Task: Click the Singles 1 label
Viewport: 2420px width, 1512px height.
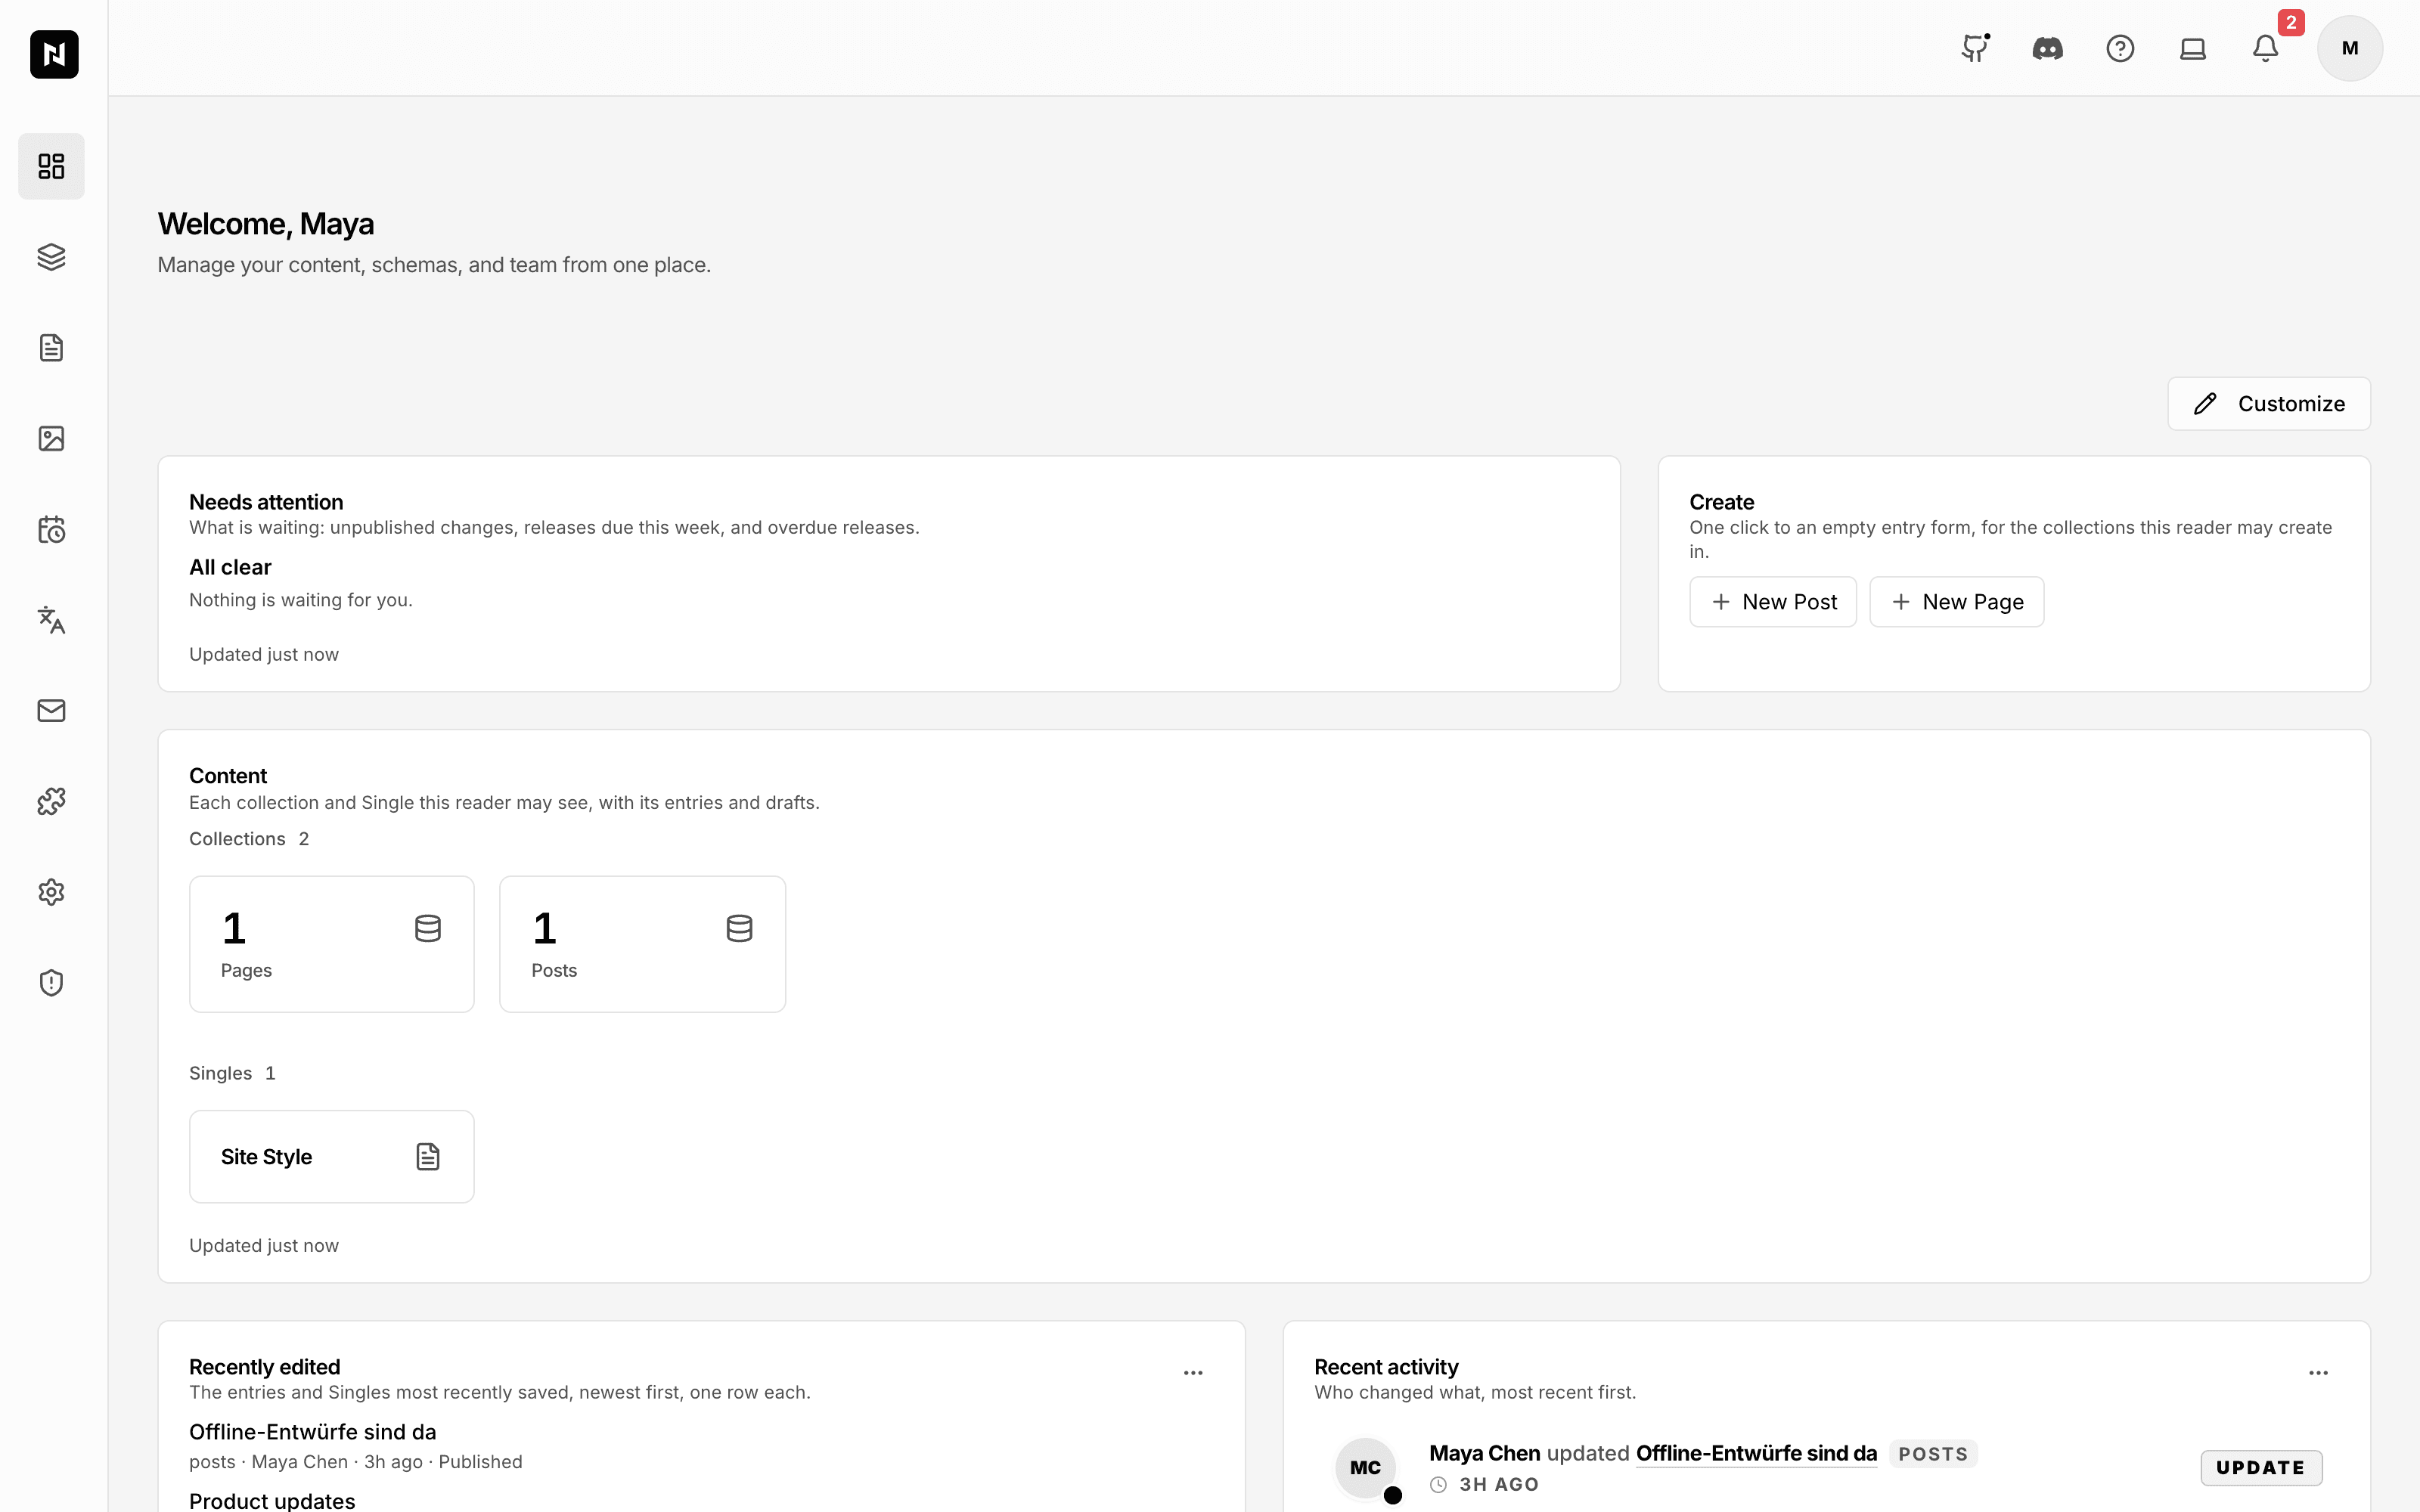Action: click(x=232, y=1073)
